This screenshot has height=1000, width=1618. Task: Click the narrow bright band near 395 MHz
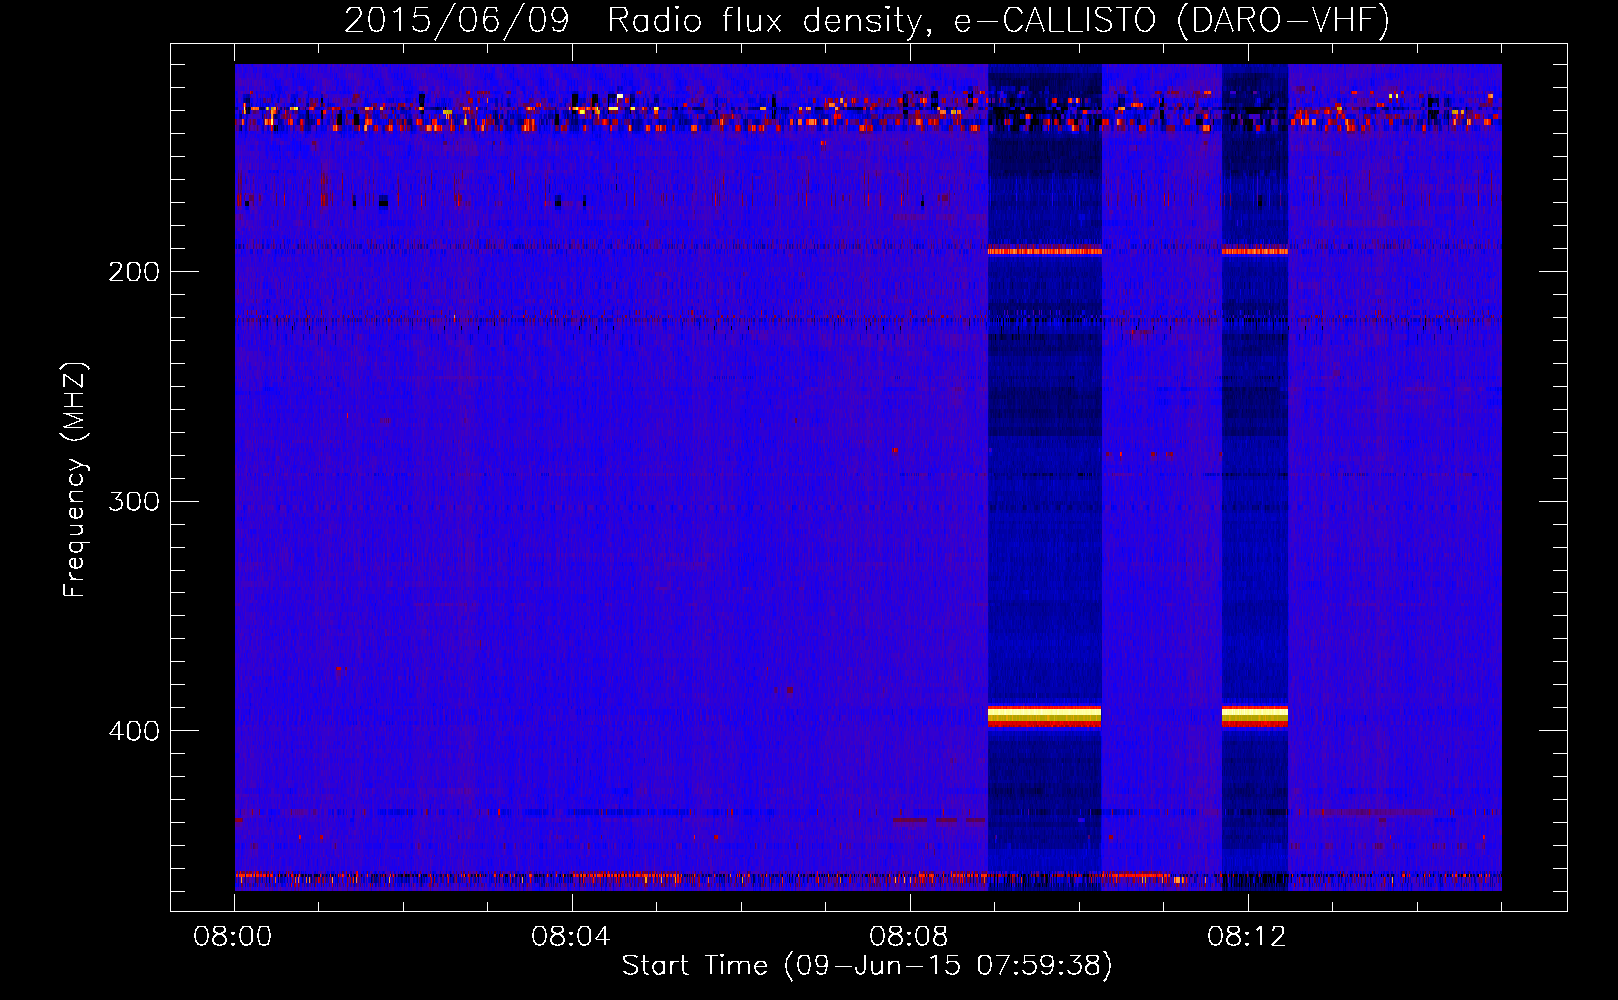click(1254, 716)
